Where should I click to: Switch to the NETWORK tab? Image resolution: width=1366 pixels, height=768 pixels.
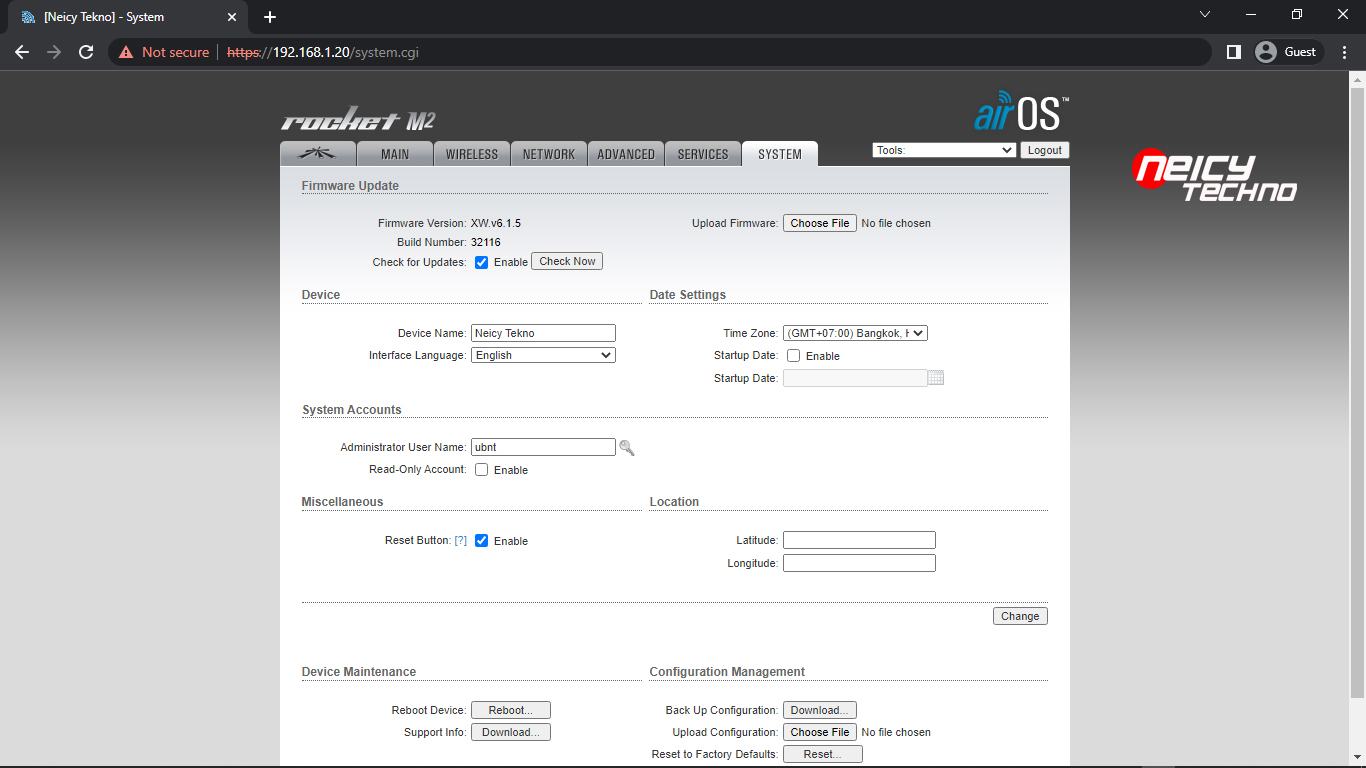pyautogui.click(x=549, y=154)
